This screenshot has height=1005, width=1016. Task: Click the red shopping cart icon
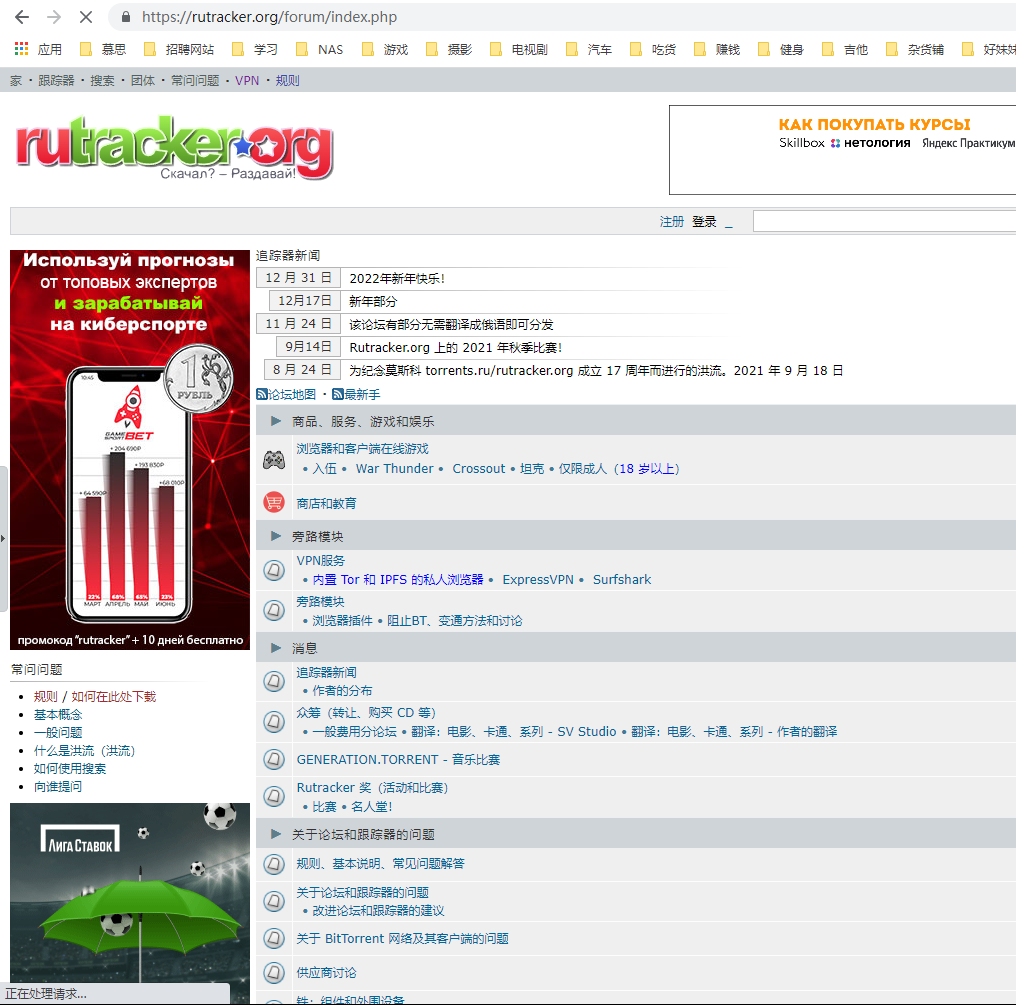tap(273, 503)
